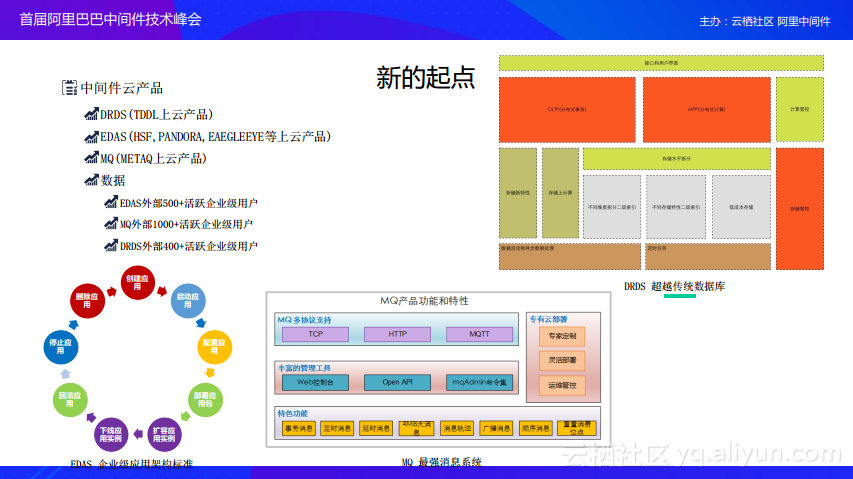The width and height of the screenshot is (853, 479).
Task: Click the 消息轨迹 feature box
Action: coord(457,428)
